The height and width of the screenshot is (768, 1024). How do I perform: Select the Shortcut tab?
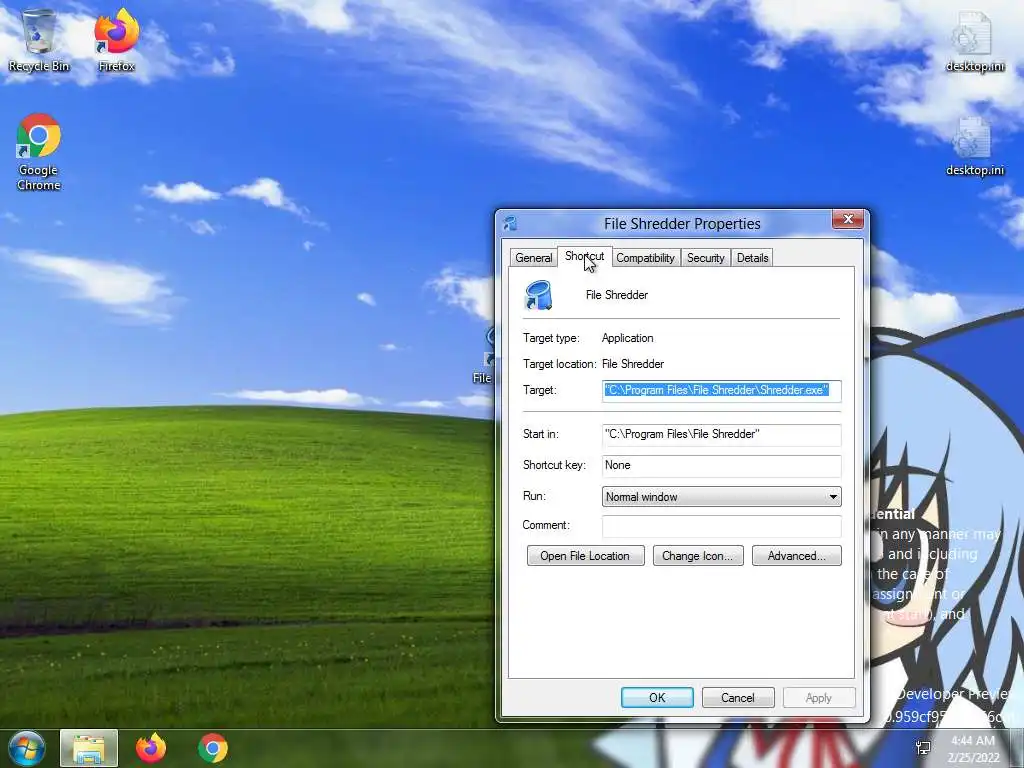[584, 257]
